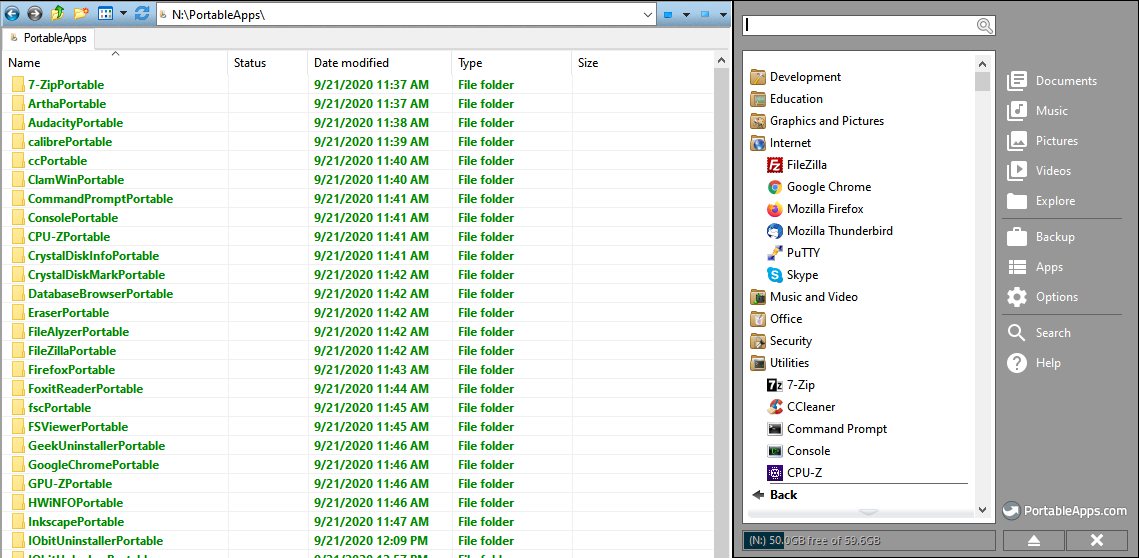Image resolution: width=1139 pixels, height=558 pixels.
Task: Click the file list scrollbar up arrow
Action: tap(721, 61)
